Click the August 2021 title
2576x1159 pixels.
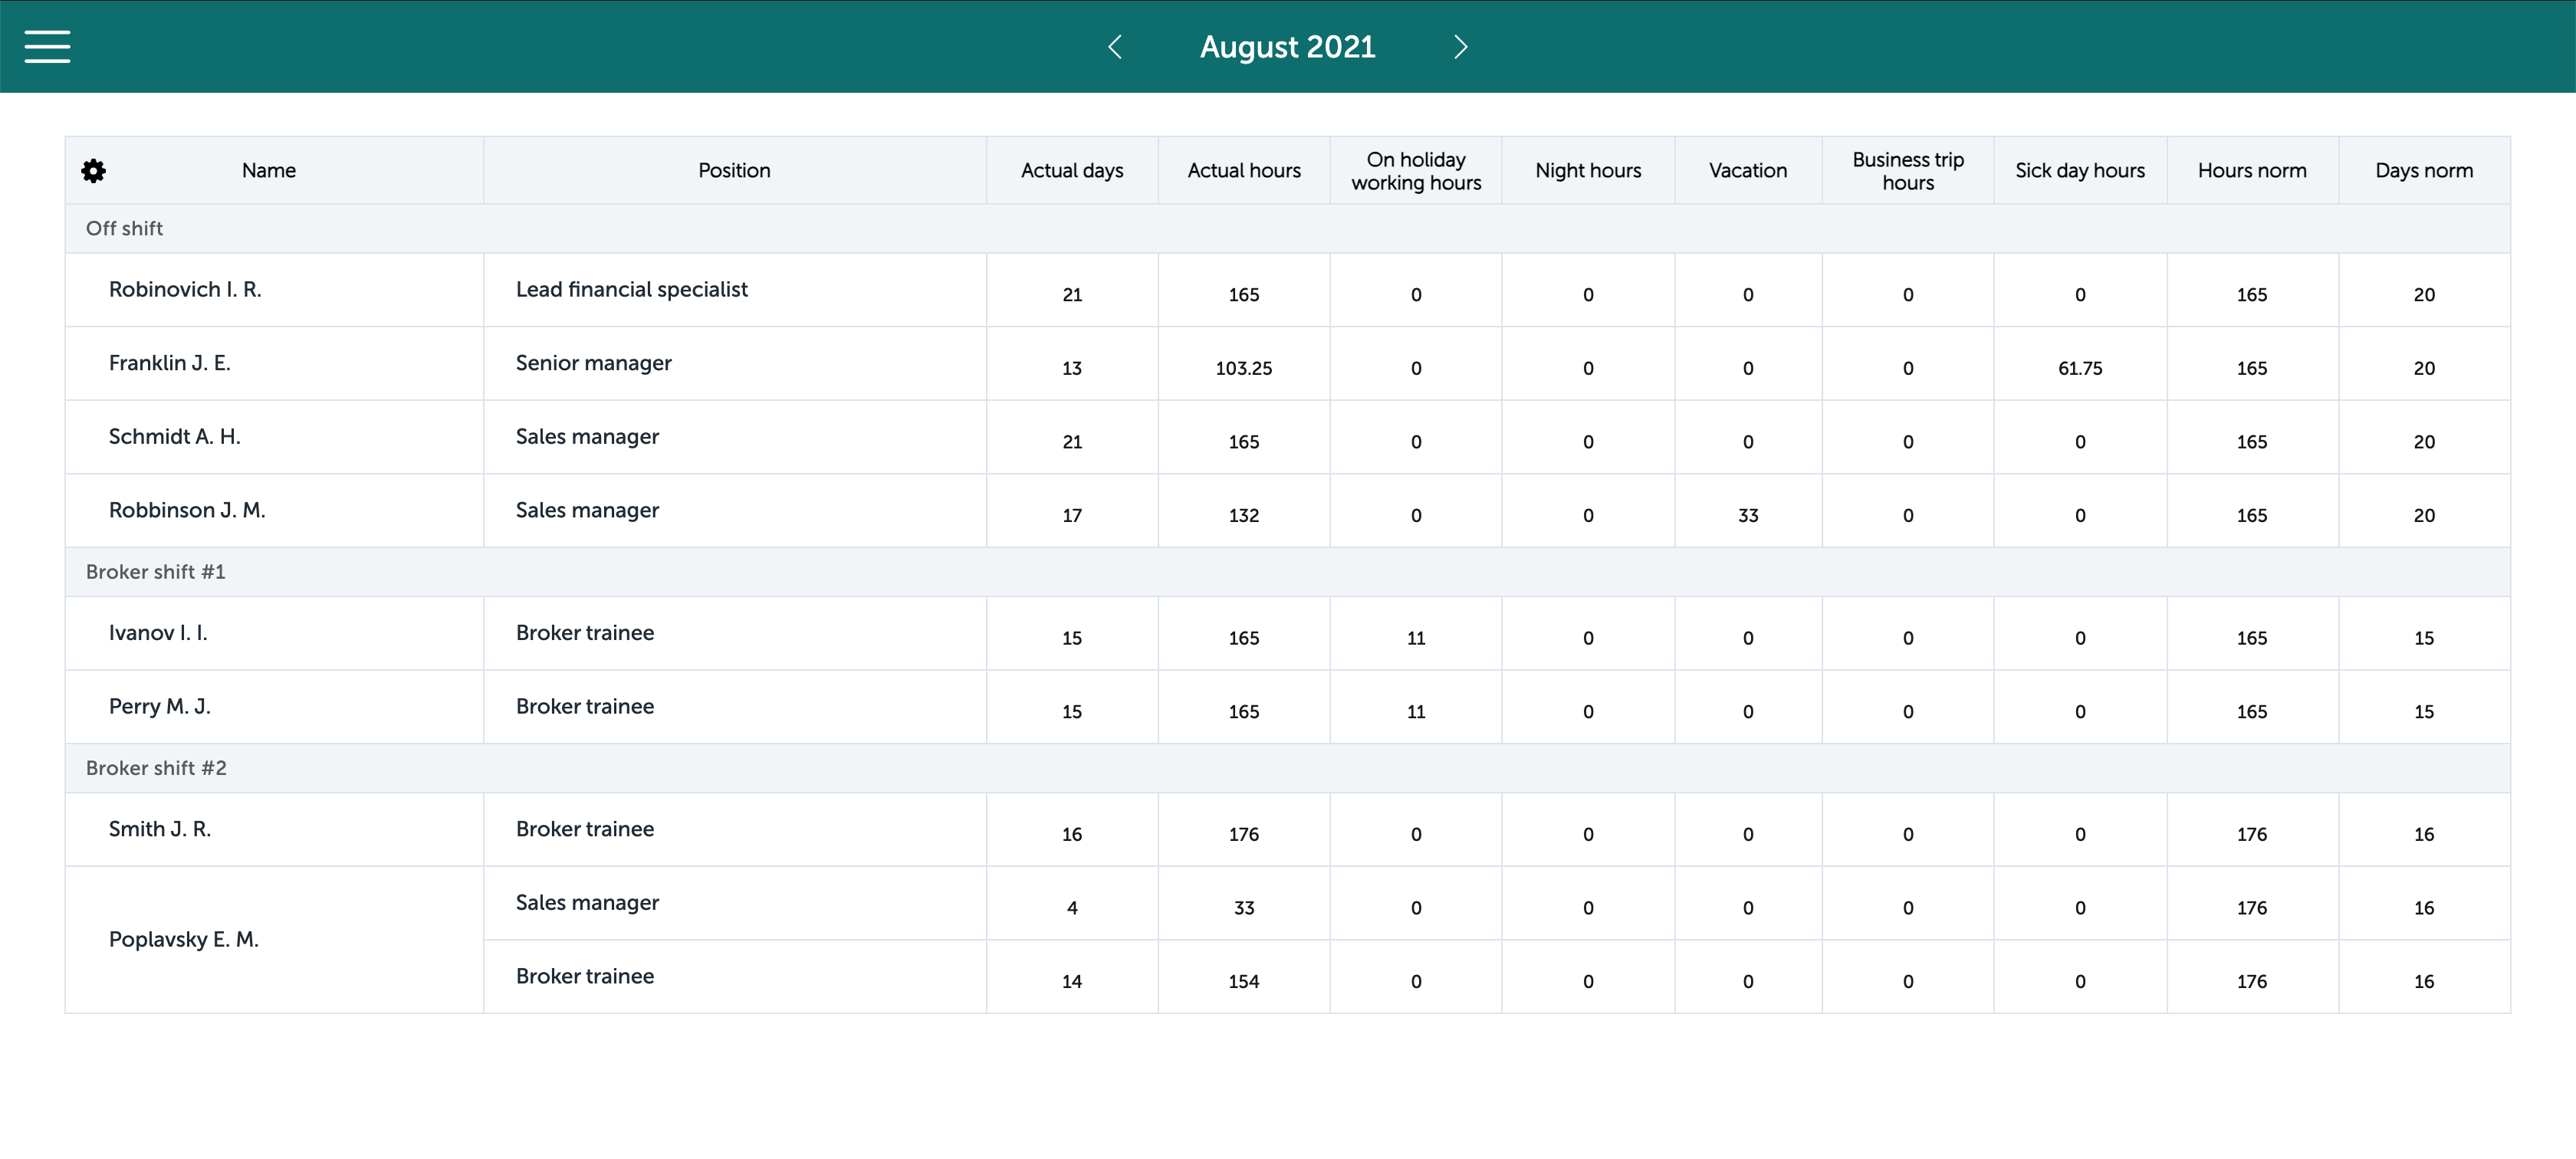click(x=1287, y=47)
